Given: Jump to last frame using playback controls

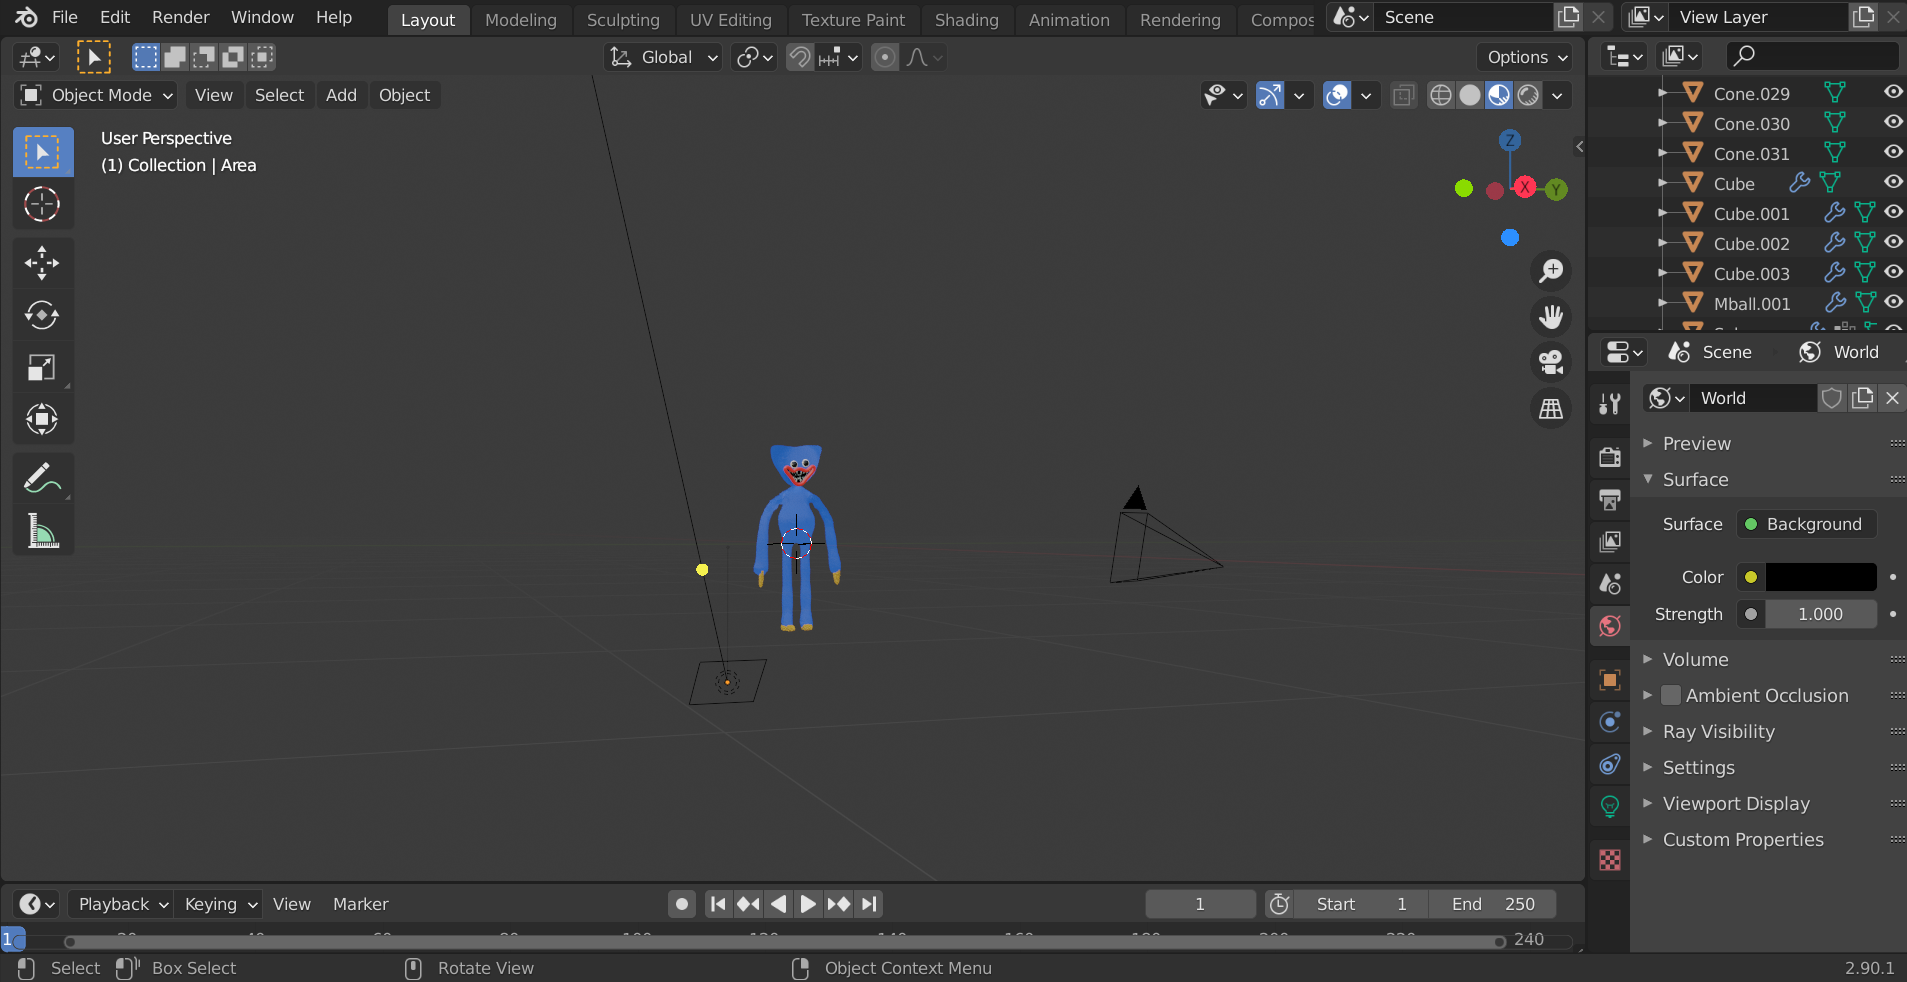Looking at the screenshot, I should [868, 904].
